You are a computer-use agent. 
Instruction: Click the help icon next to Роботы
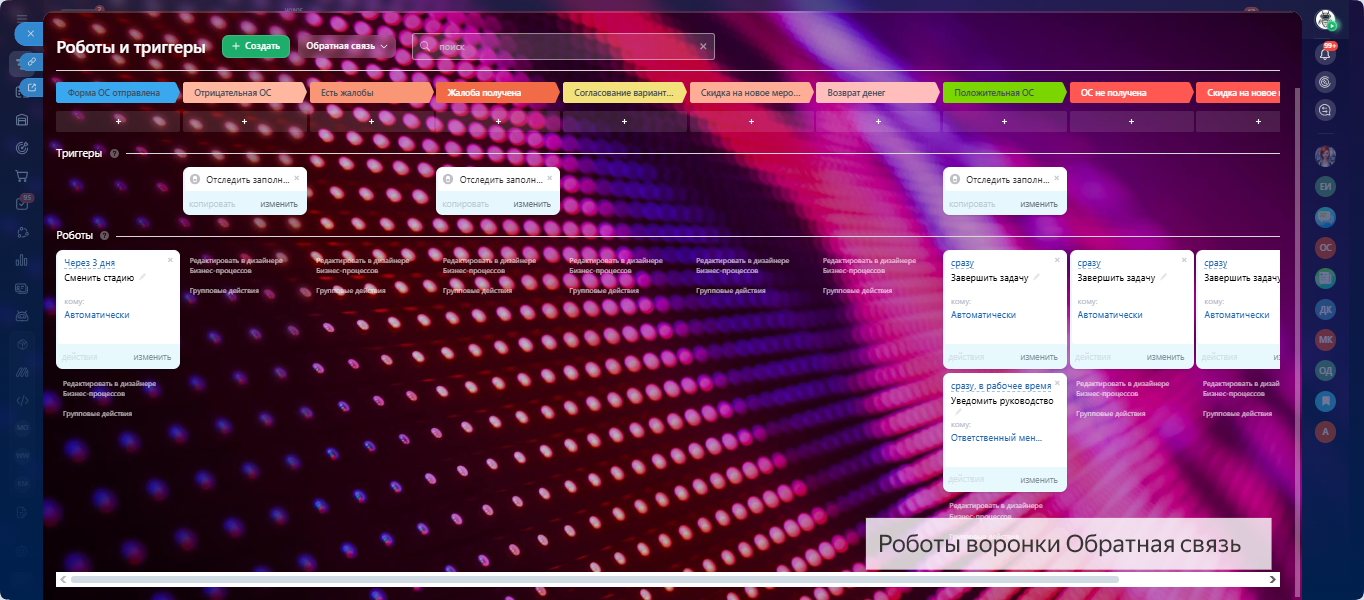point(105,236)
